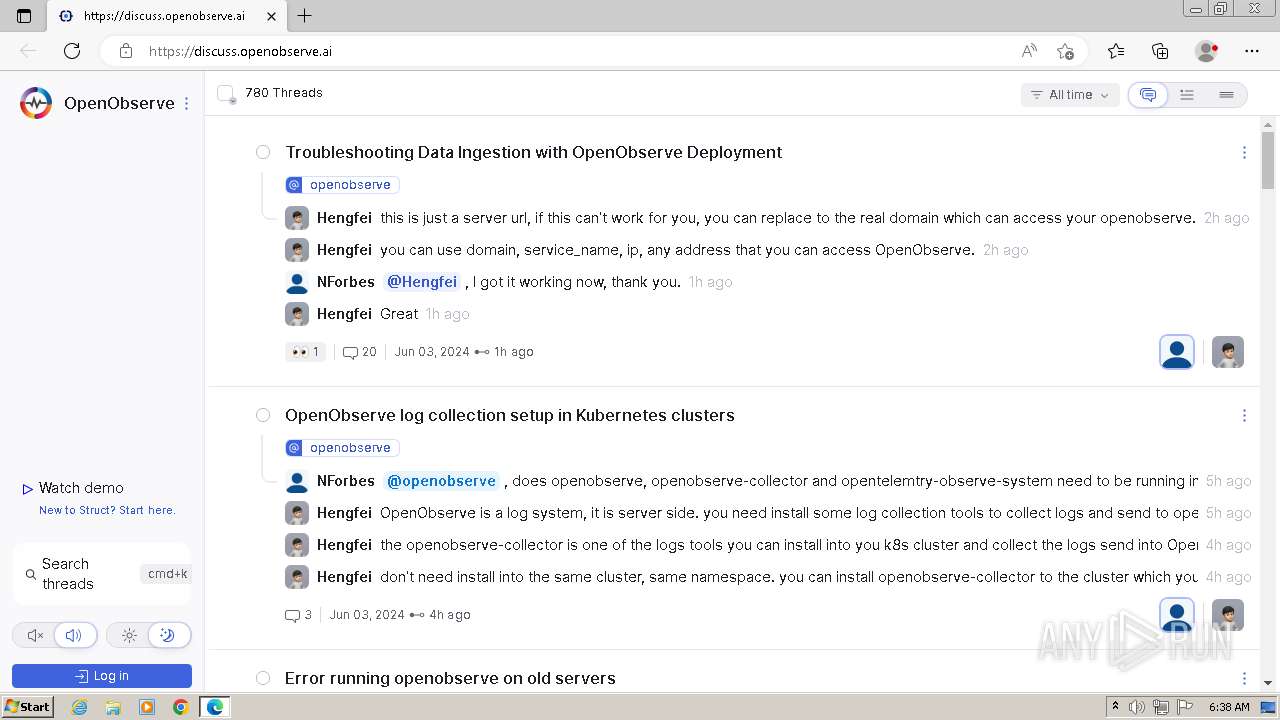Open the Edge Settings and more menu
The width and height of the screenshot is (1280, 720).
tap(1252, 51)
